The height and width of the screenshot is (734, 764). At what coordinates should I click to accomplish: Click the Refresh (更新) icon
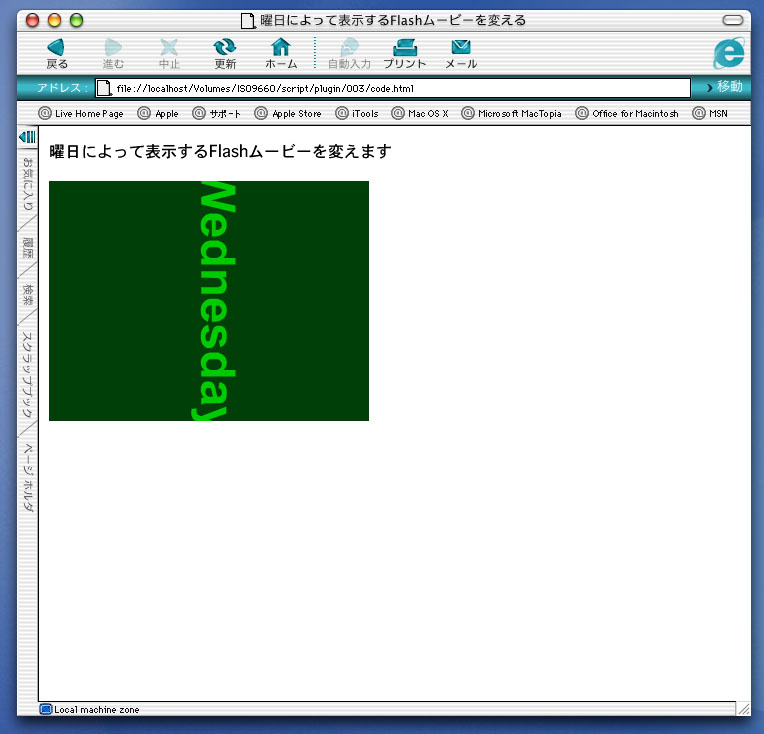(225, 47)
